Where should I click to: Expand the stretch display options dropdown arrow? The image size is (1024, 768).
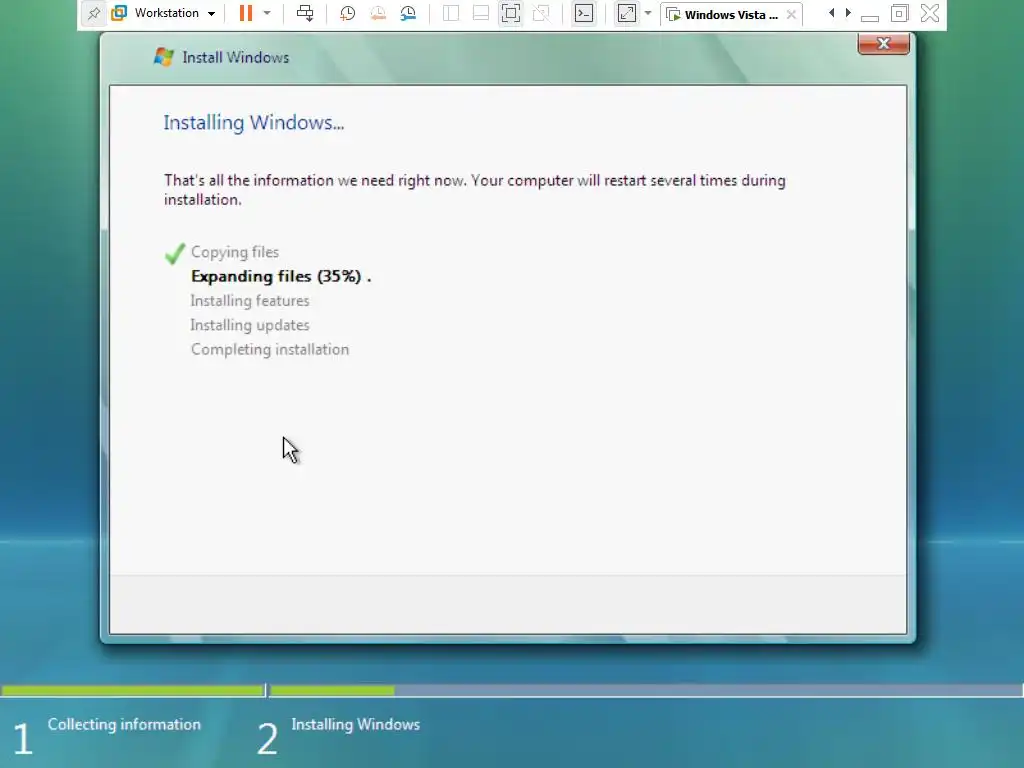[x=648, y=13]
